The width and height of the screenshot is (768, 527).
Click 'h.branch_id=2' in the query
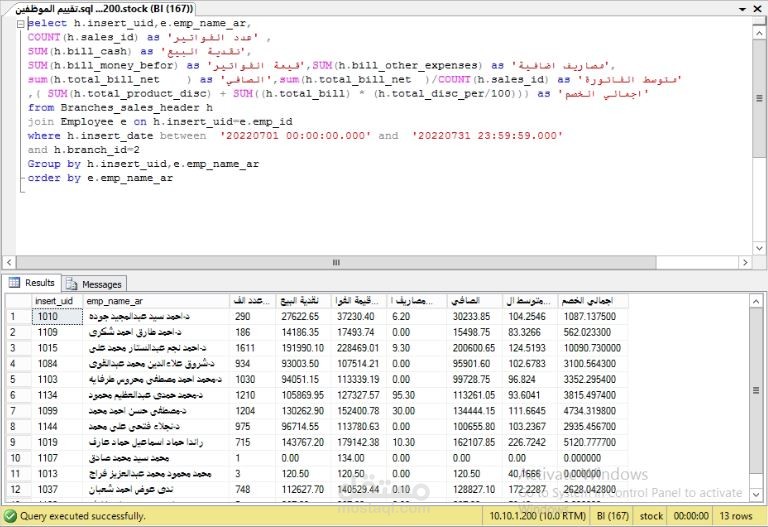pos(96,150)
